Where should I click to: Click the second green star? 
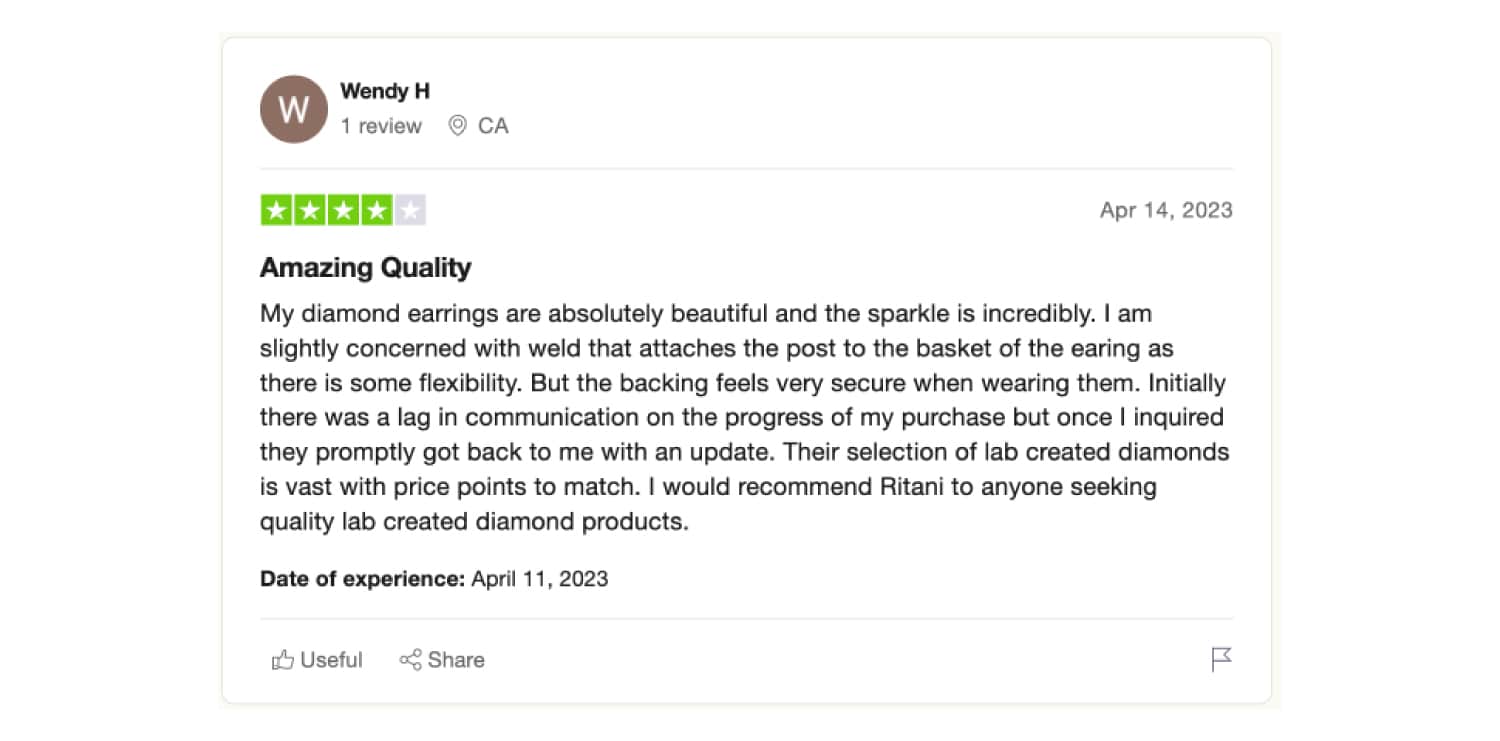(x=308, y=210)
